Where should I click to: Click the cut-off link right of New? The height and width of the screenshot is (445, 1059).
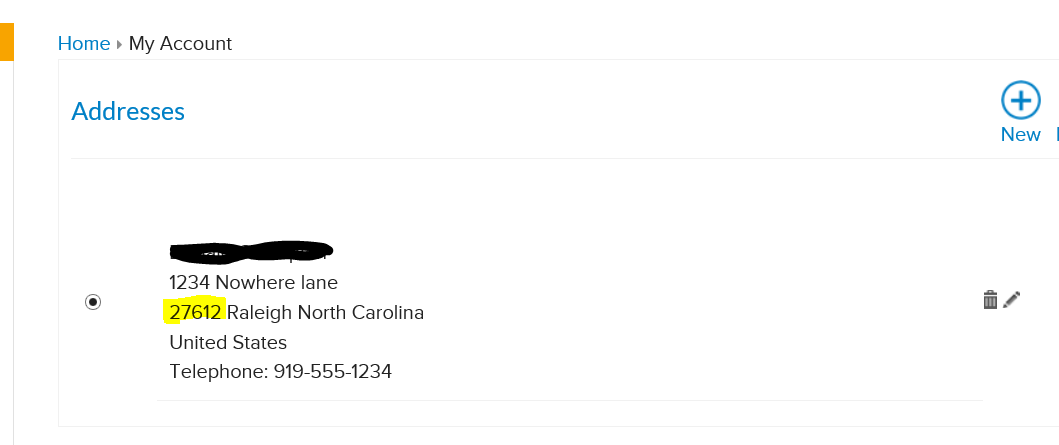pyautogui.click(x=1055, y=134)
